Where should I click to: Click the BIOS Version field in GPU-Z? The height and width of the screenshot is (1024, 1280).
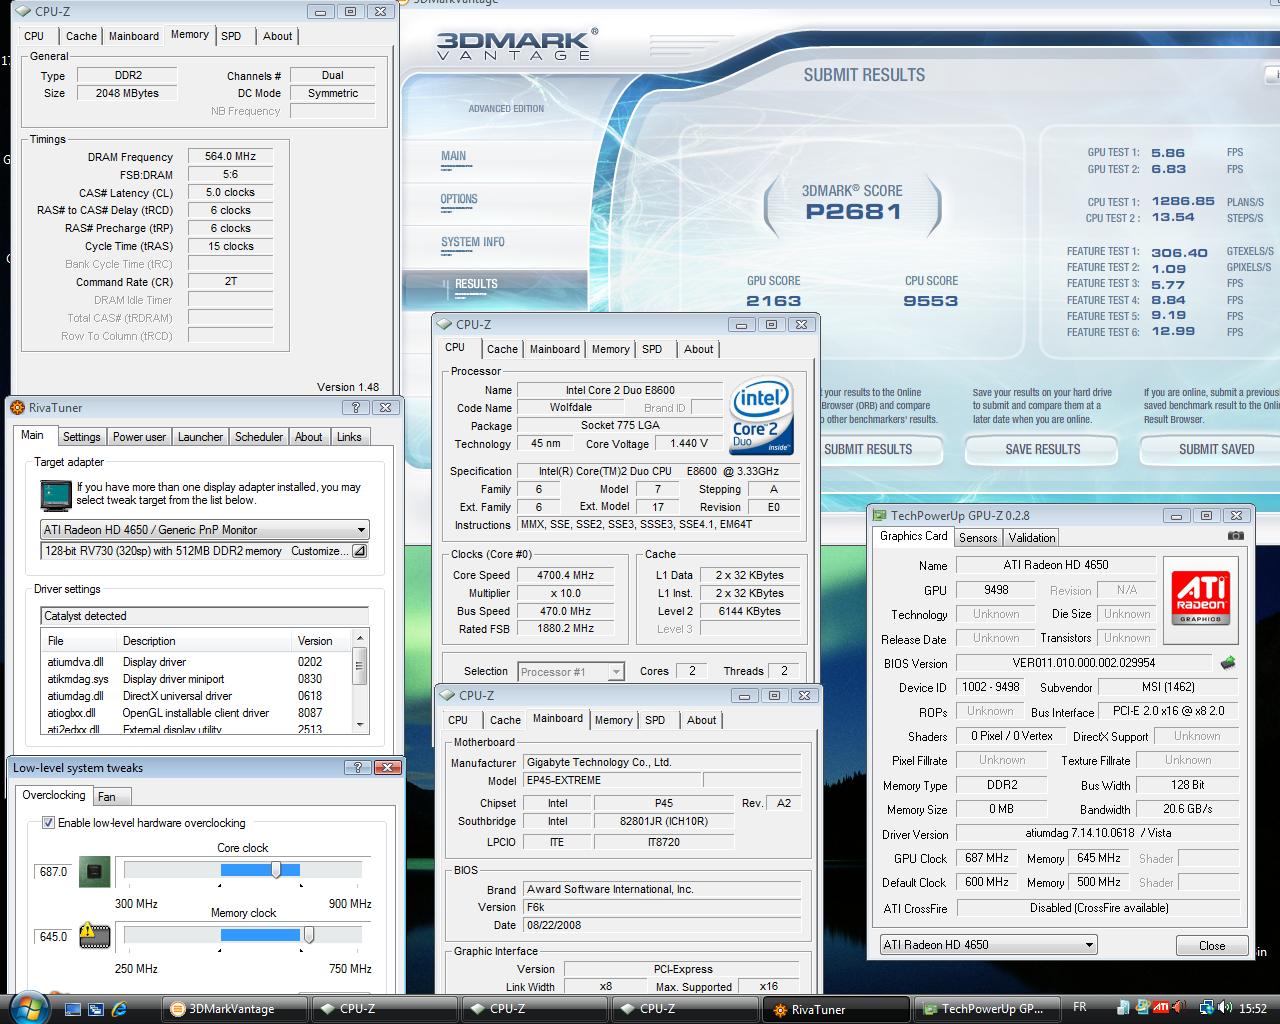click(x=1085, y=663)
